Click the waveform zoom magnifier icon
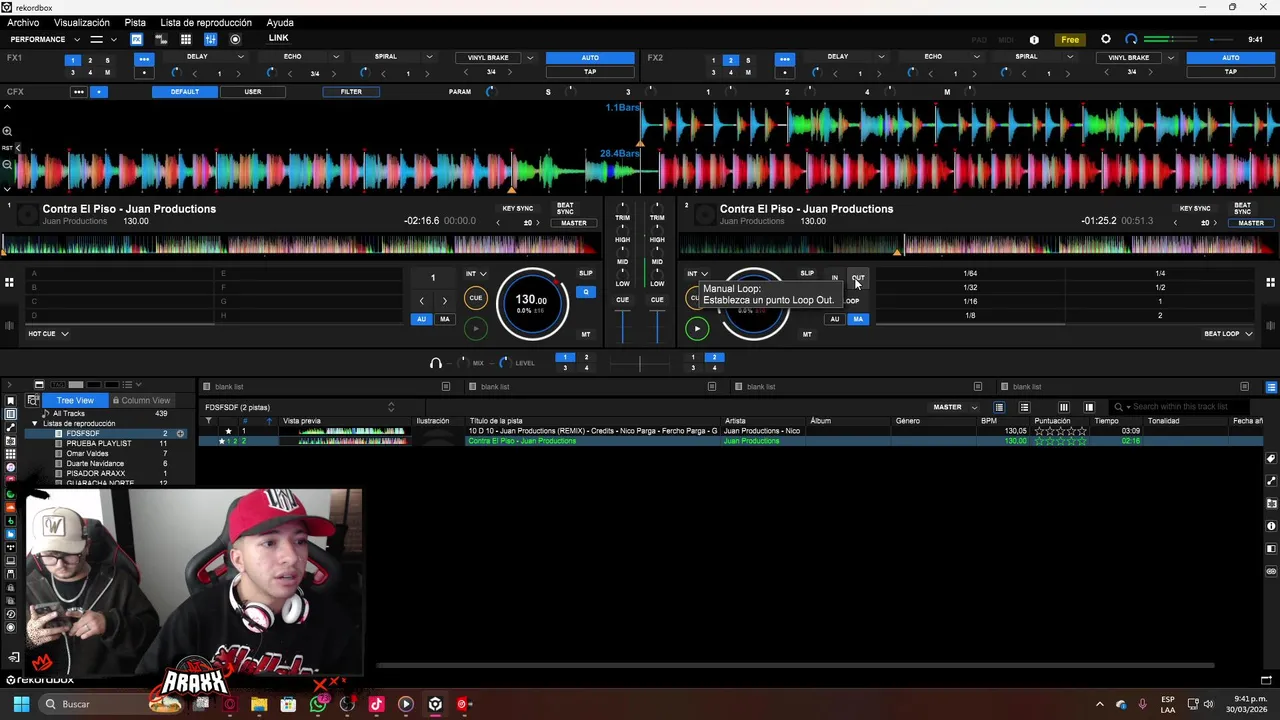 [7, 131]
